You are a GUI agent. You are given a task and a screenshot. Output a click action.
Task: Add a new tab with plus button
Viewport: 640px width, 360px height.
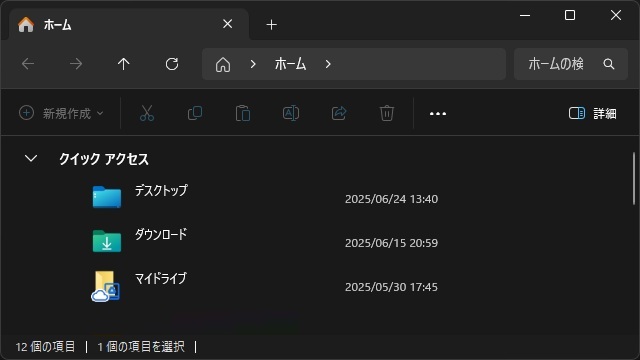coord(271,25)
